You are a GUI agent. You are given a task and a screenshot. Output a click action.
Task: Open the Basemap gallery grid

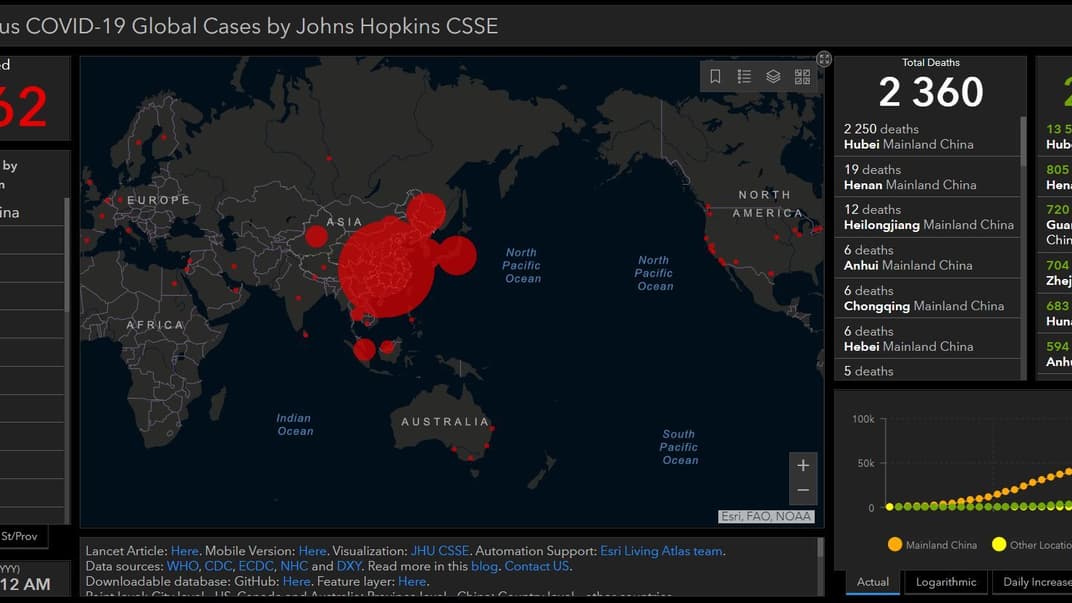[802, 76]
